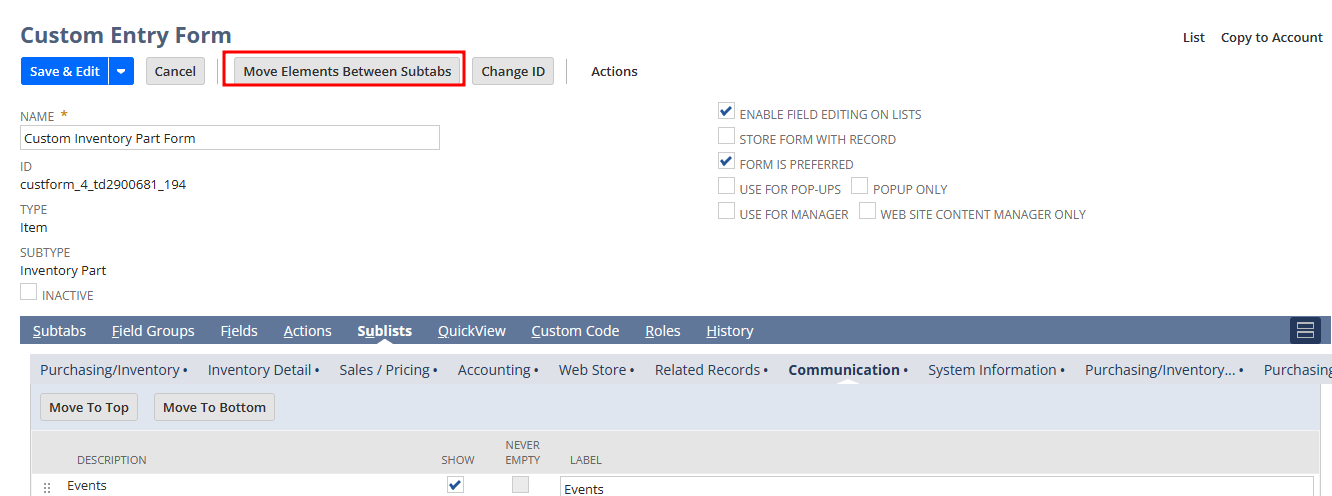Click the layout toggle icon on subtab bar
Viewport: 1332px width, 496px height.
pyautogui.click(x=1304, y=331)
